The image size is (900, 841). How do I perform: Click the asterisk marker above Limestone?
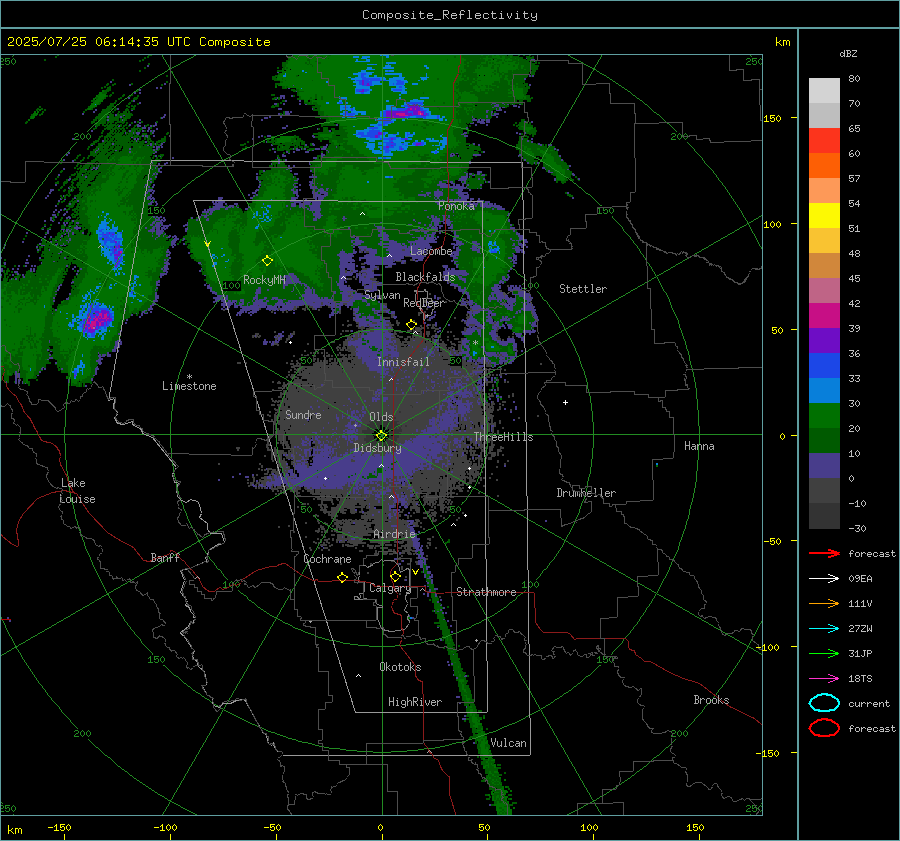coord(189,377)
